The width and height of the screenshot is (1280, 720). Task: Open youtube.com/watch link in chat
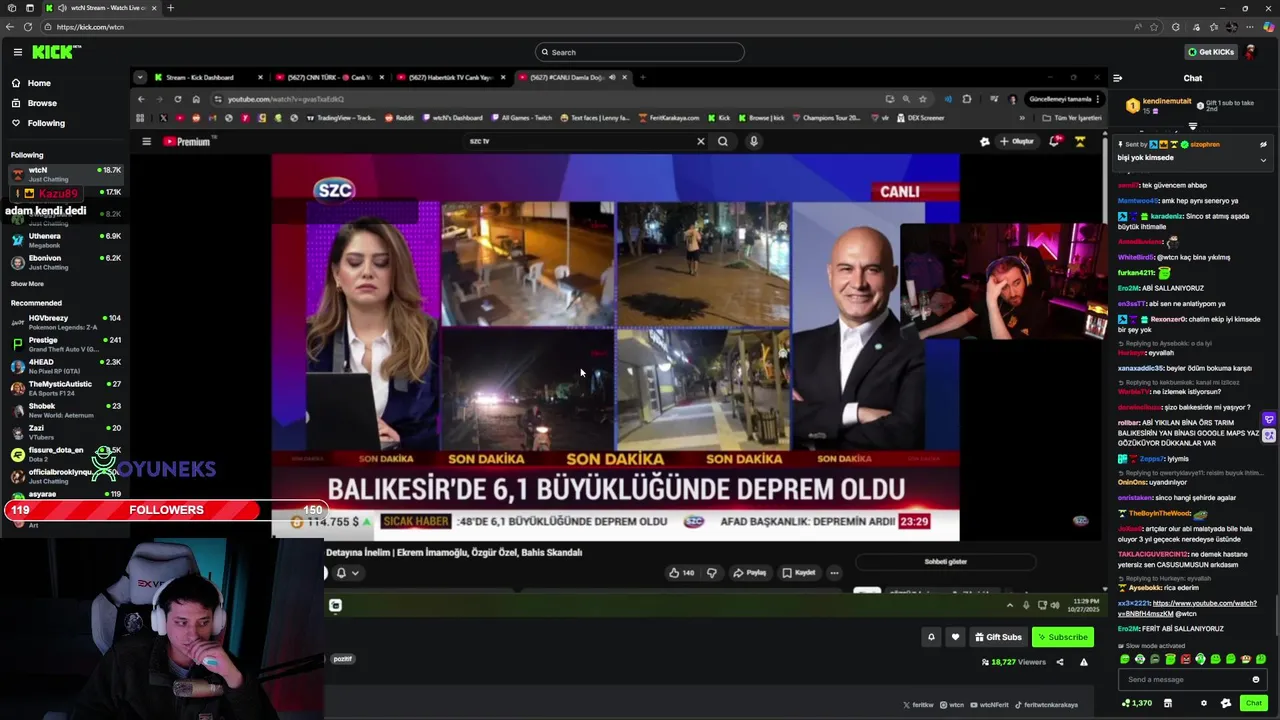(x=1187, y=608)
